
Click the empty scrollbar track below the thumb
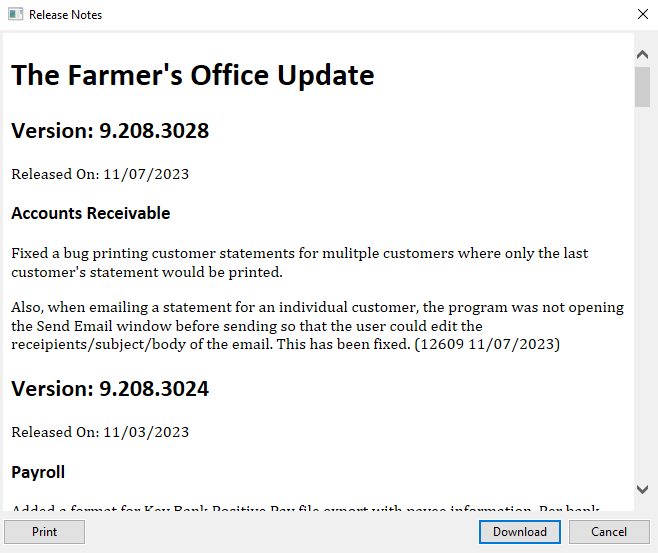643,300
